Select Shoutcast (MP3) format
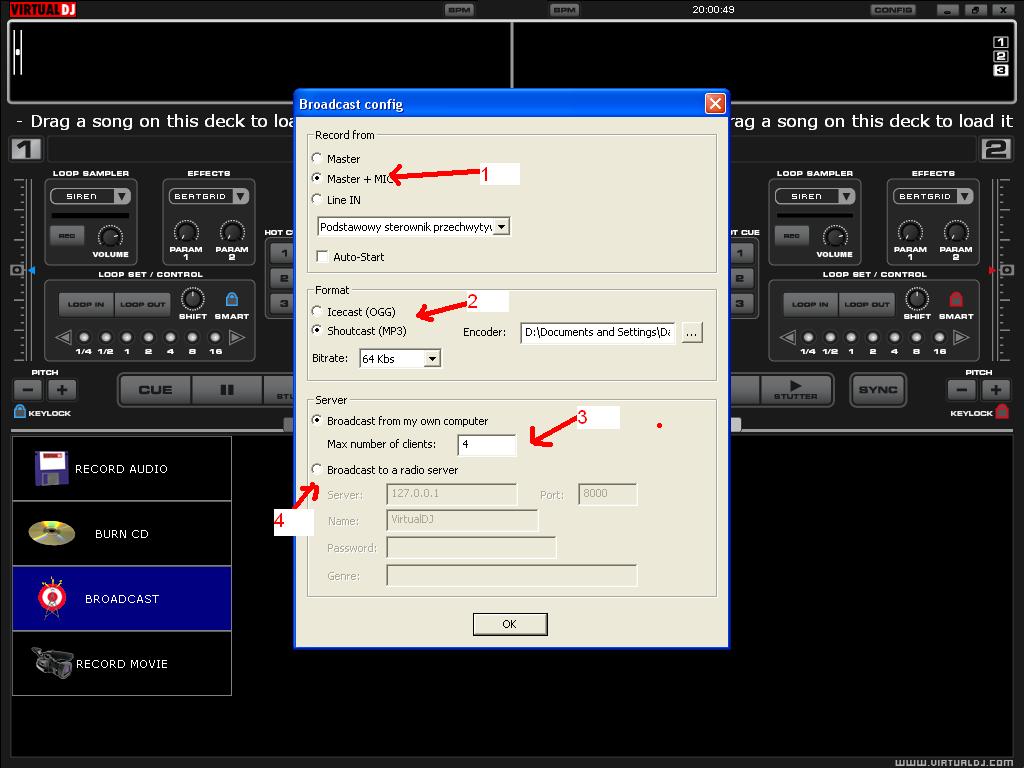 pyautogui.click(x=317, y=330)
